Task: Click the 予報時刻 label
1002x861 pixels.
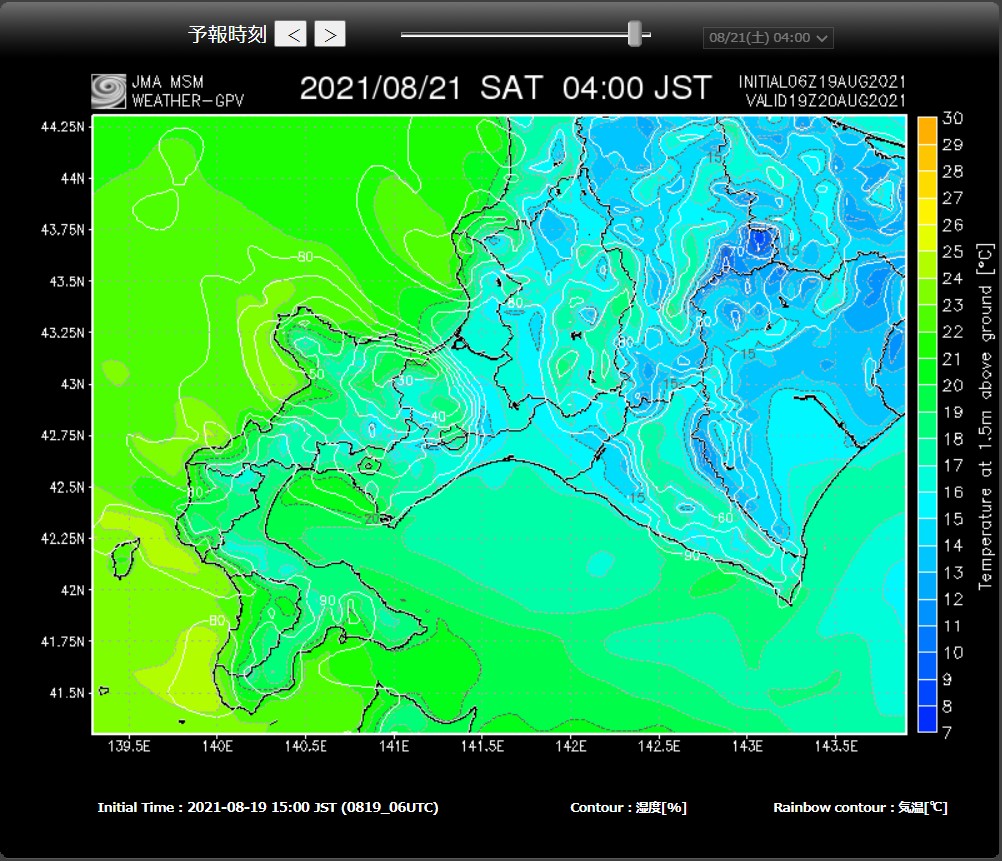Action: [x=227, y=35]
